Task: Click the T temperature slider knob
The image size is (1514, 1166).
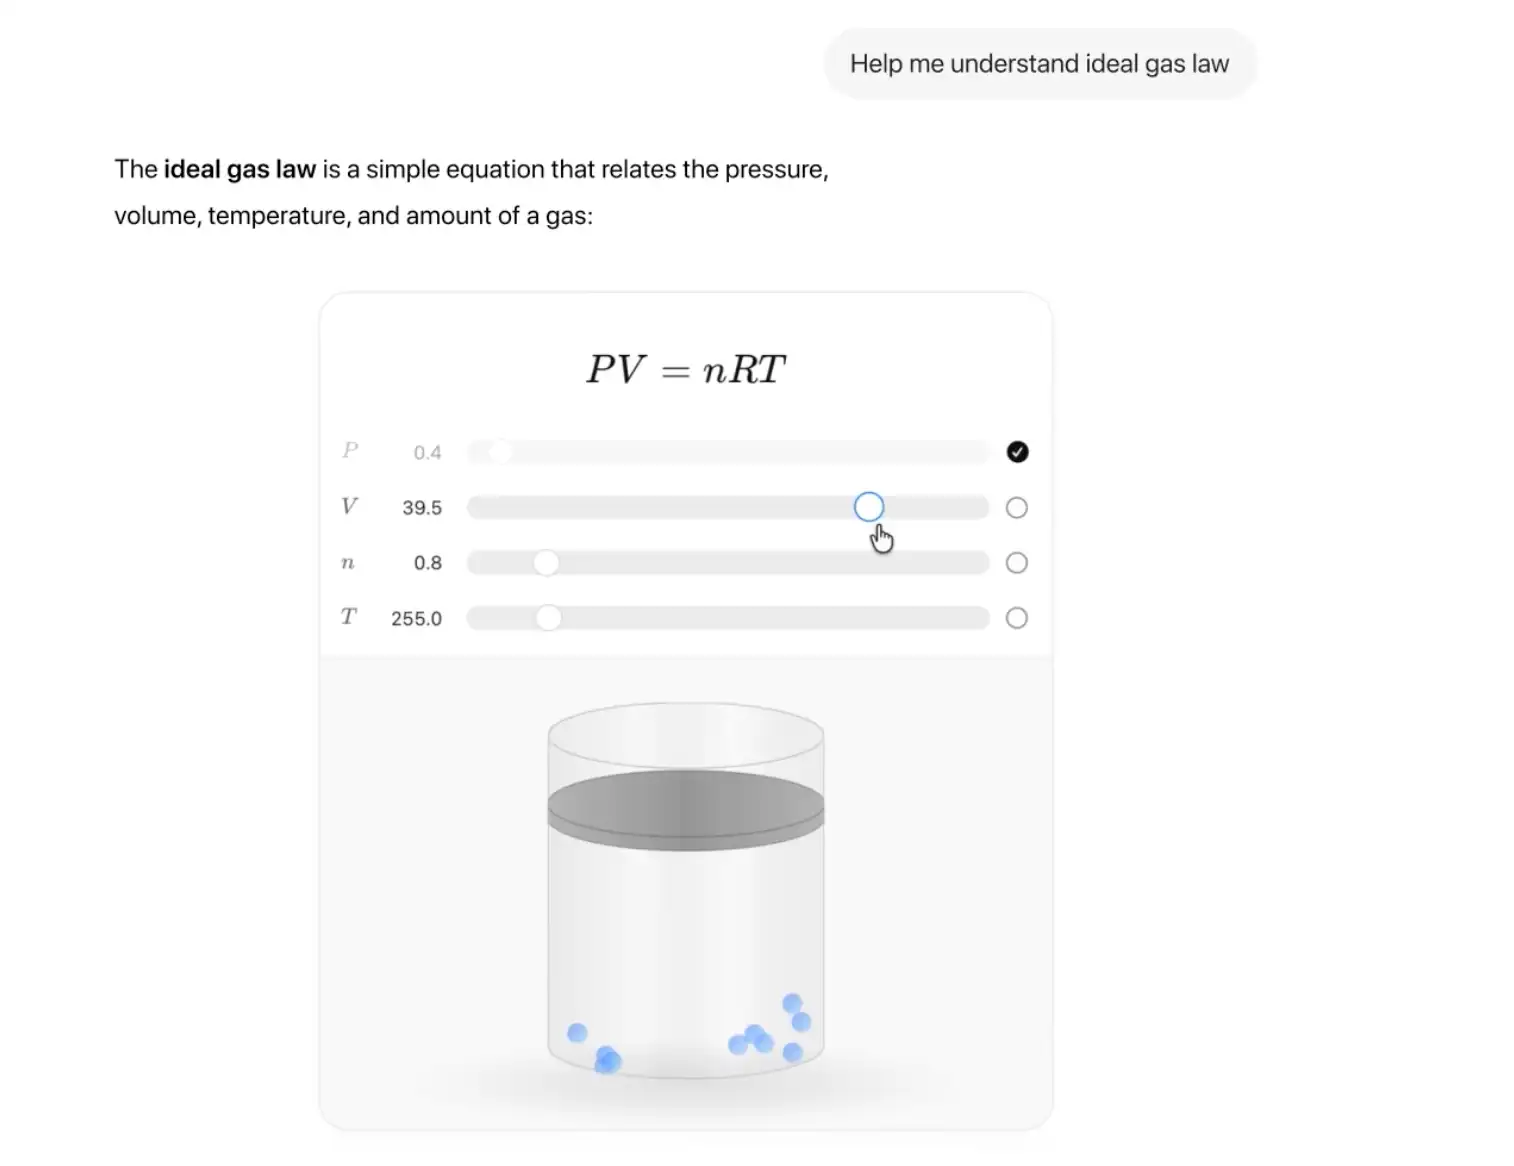Action: [x=549, y=617]
